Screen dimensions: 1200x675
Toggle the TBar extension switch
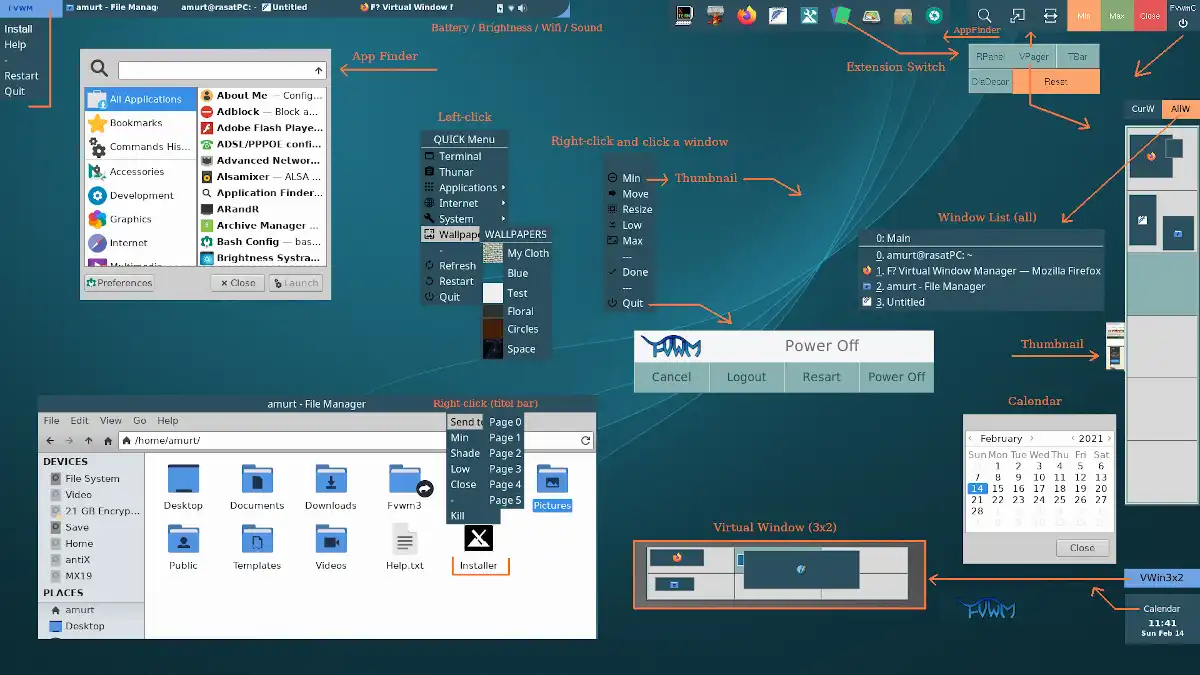tap(1077, 58)
